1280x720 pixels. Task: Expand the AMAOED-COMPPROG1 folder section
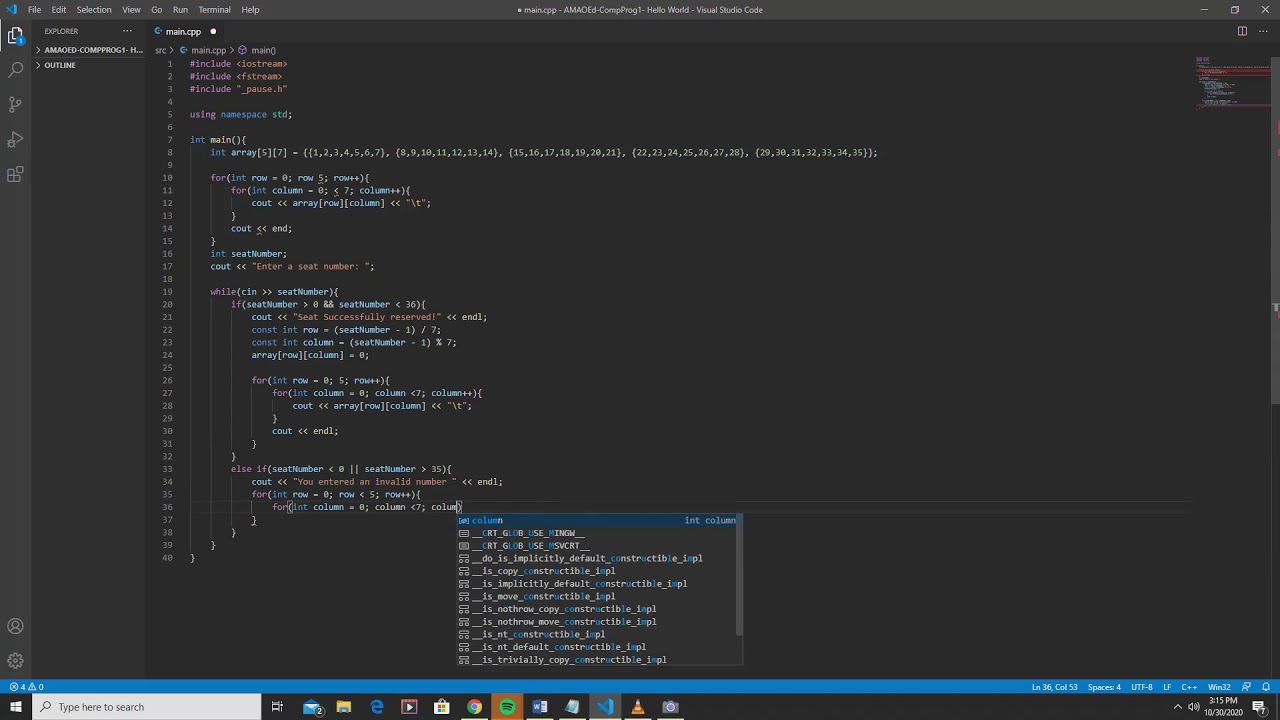pyautogui.click(x=90, y=50)
